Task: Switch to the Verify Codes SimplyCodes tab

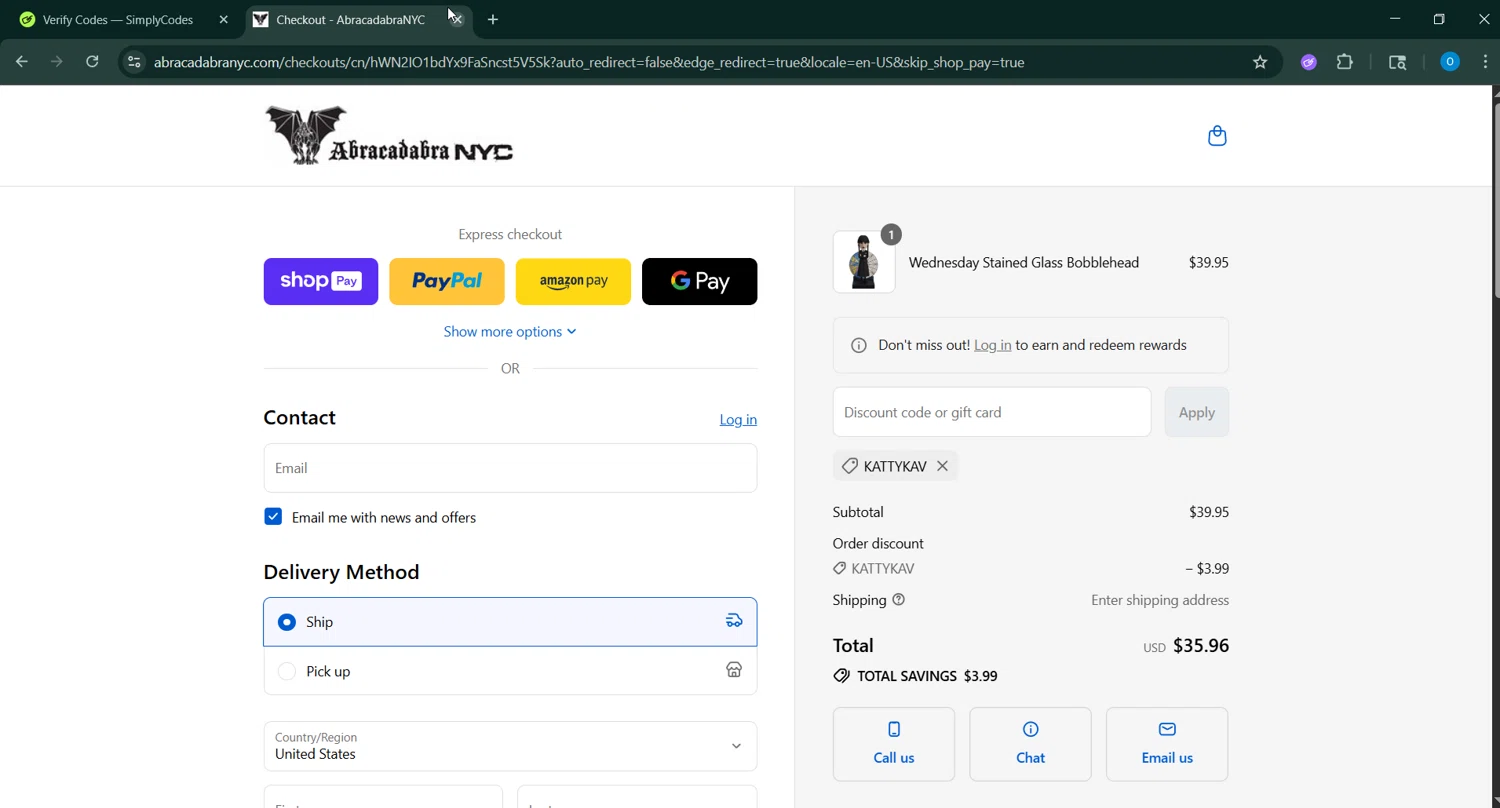Action: [x=118, y=19]
